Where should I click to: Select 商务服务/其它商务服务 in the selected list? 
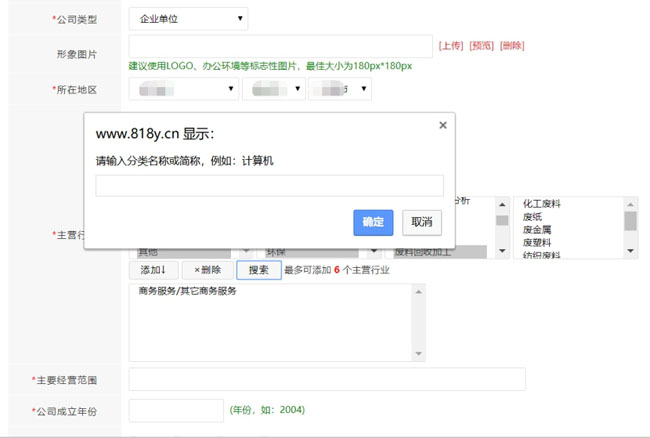click(188, 292)
